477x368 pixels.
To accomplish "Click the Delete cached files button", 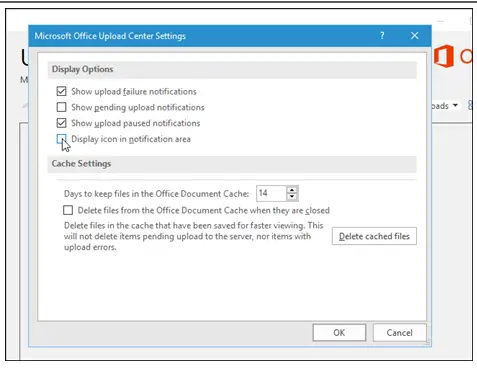I will 374,236.
